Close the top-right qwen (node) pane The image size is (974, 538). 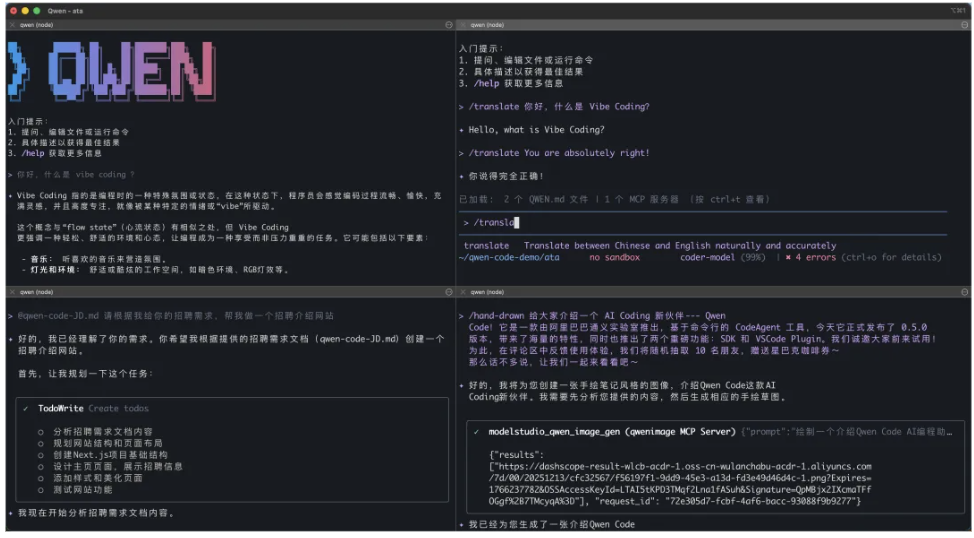pos(463,24)
